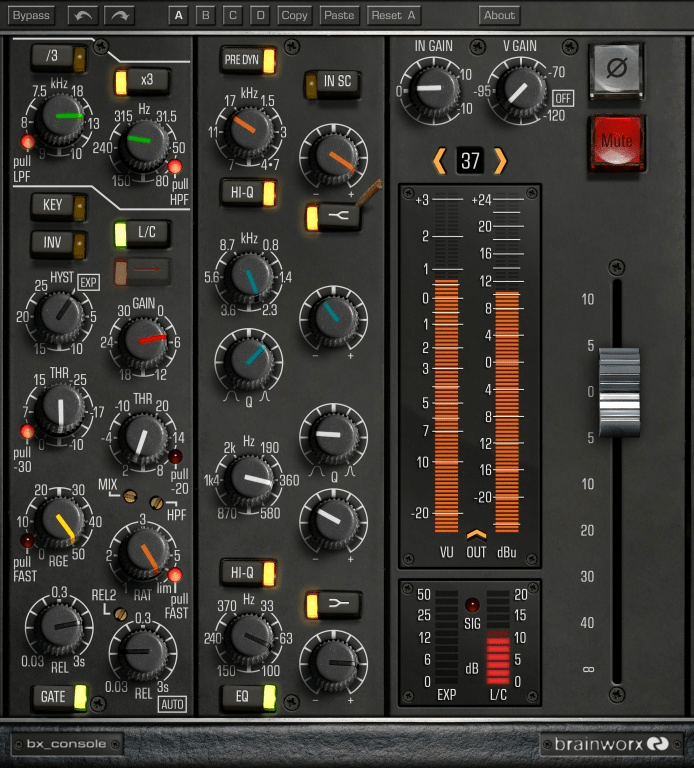
Task: Click the gate THR knob
Action: pyautogui.click(x=60, y=410)
